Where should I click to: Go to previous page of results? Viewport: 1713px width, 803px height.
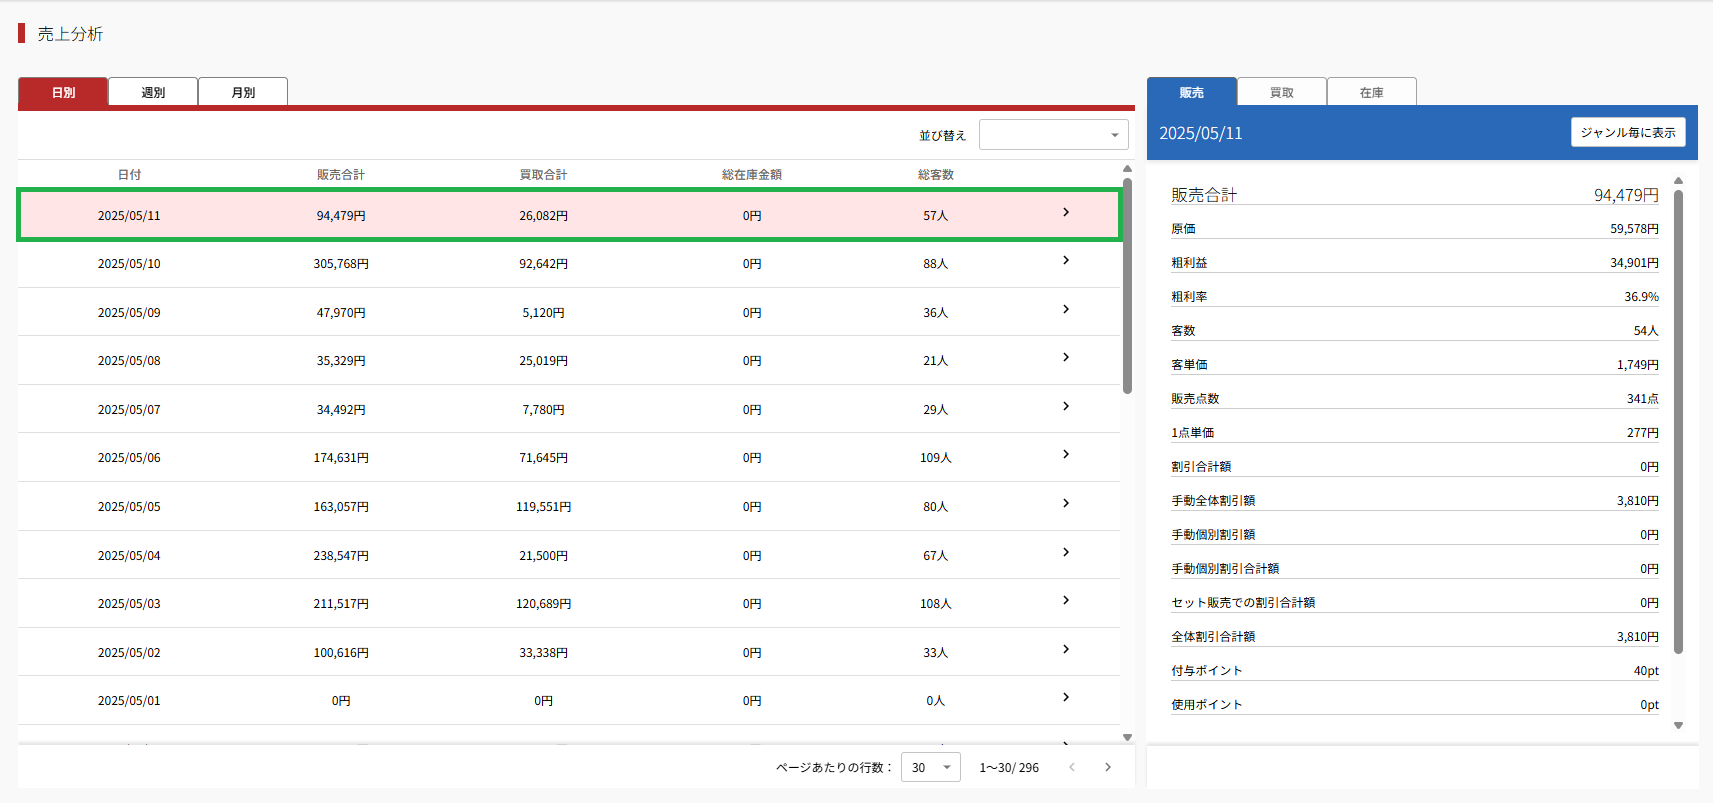[1072, 767]
